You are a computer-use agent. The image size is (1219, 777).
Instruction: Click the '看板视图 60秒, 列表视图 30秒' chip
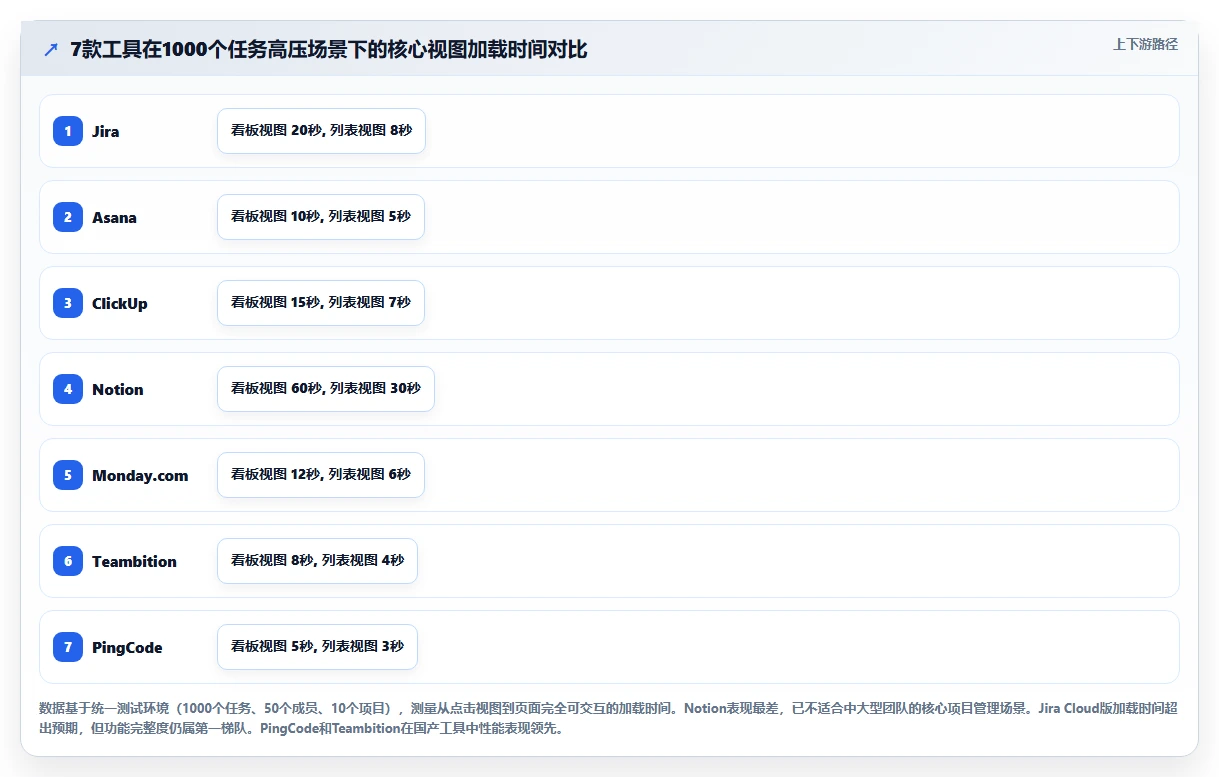(x=326, y=389)
